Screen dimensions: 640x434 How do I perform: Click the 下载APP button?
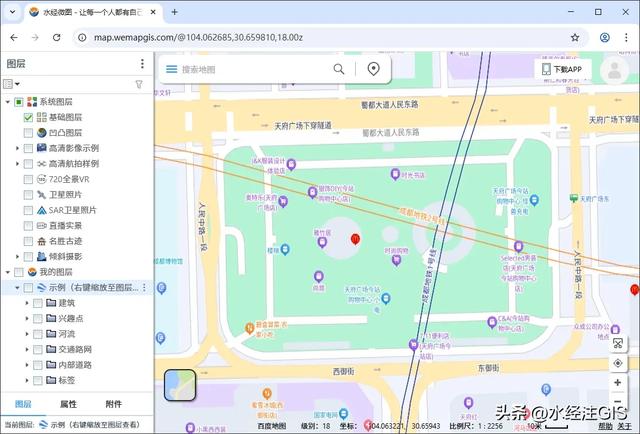(562, 69)
